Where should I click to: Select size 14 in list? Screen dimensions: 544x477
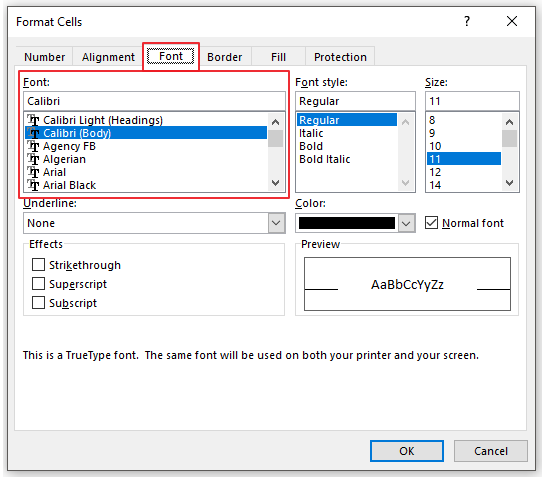[464, 185]
